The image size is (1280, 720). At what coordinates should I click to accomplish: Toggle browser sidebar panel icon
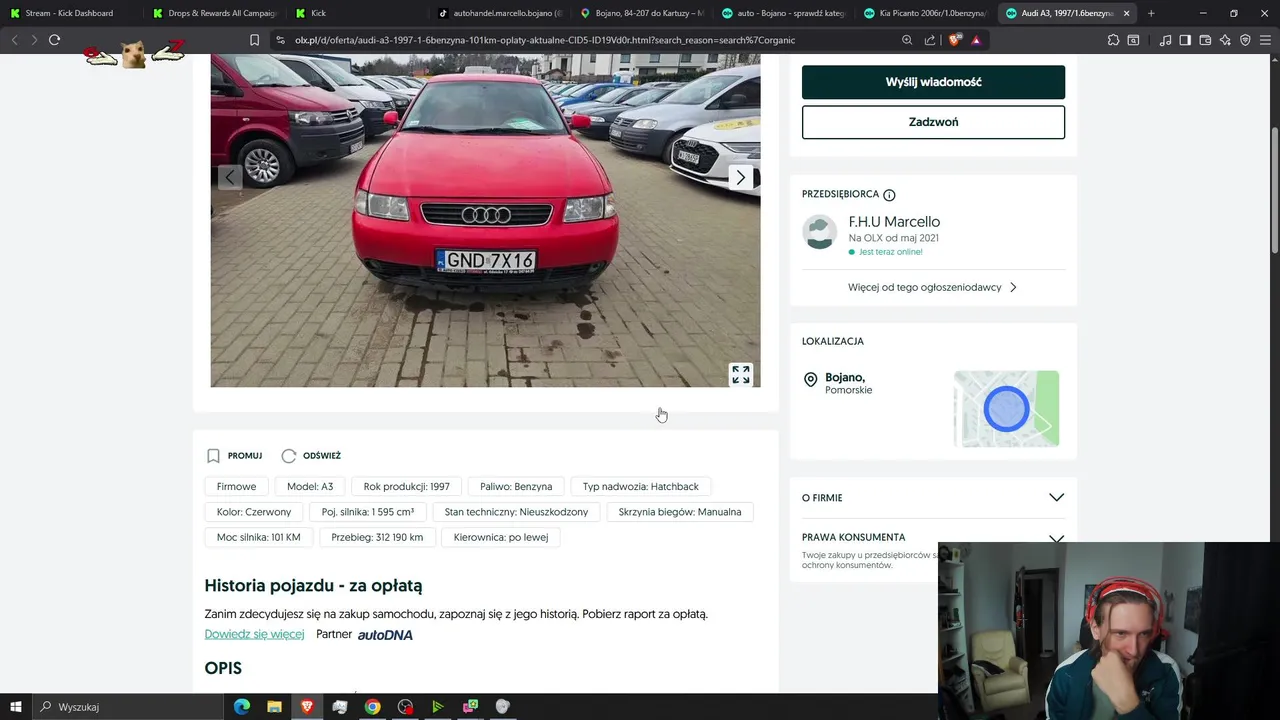tap(1185, 40)
